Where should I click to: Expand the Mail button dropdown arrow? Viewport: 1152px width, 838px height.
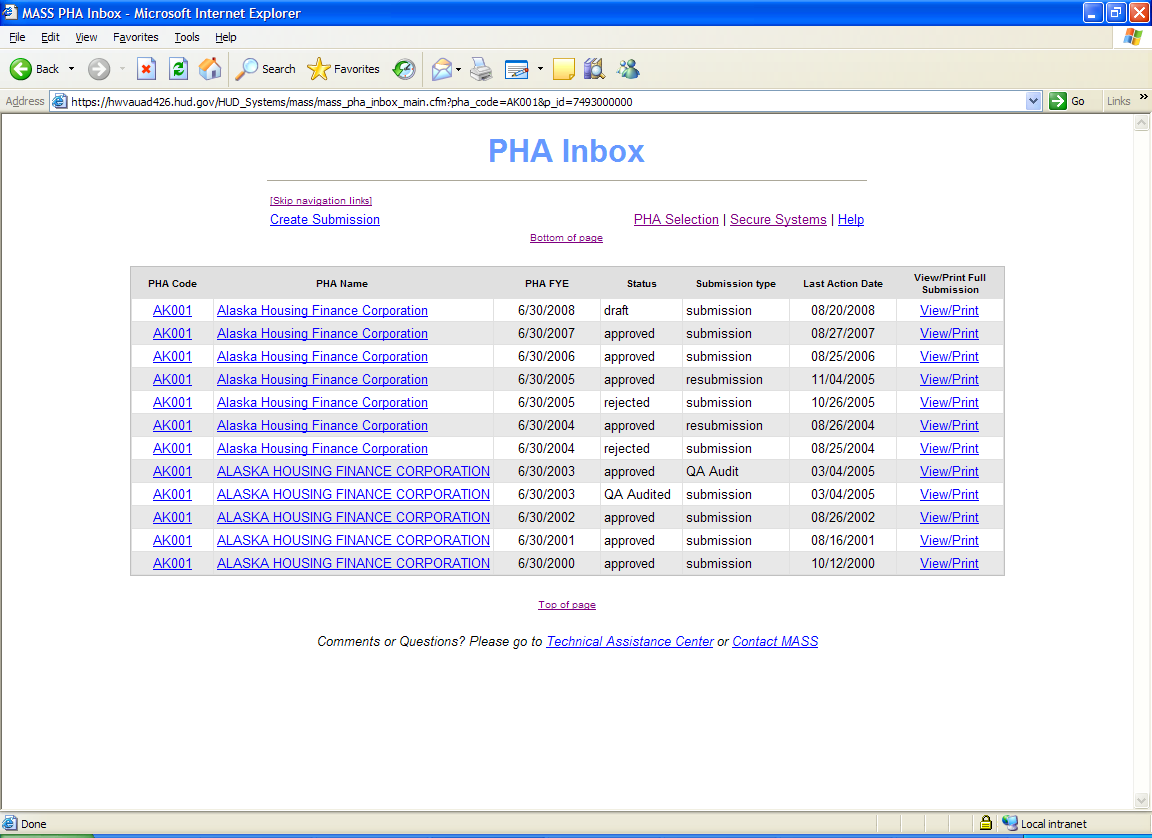458,69
